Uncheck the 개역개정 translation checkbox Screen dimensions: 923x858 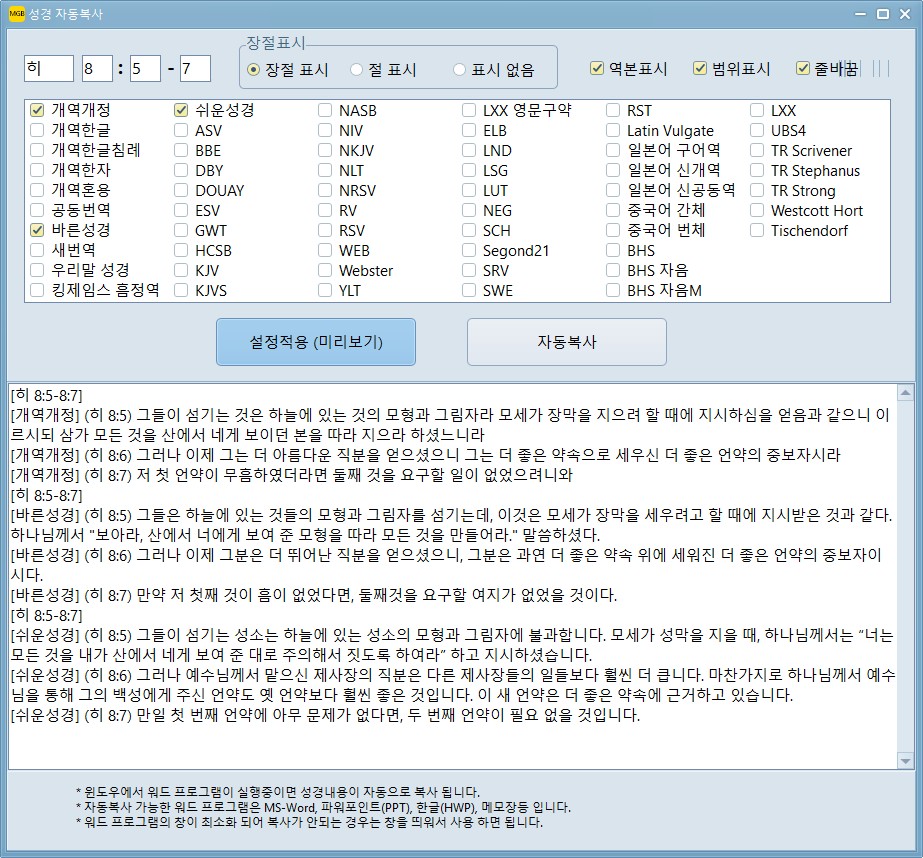pyautogui.click(x=38, y=111)
